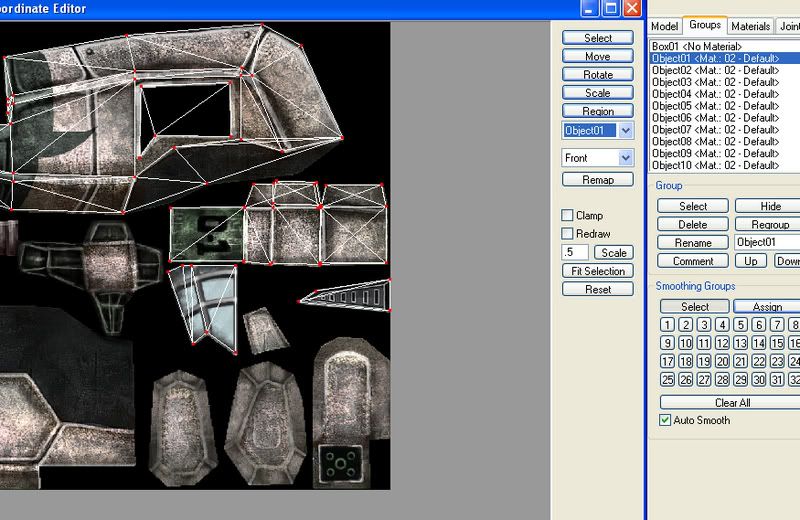Click the Rename group button
Image resolution: width=800 pixels, height=520 pixels.
693,243
